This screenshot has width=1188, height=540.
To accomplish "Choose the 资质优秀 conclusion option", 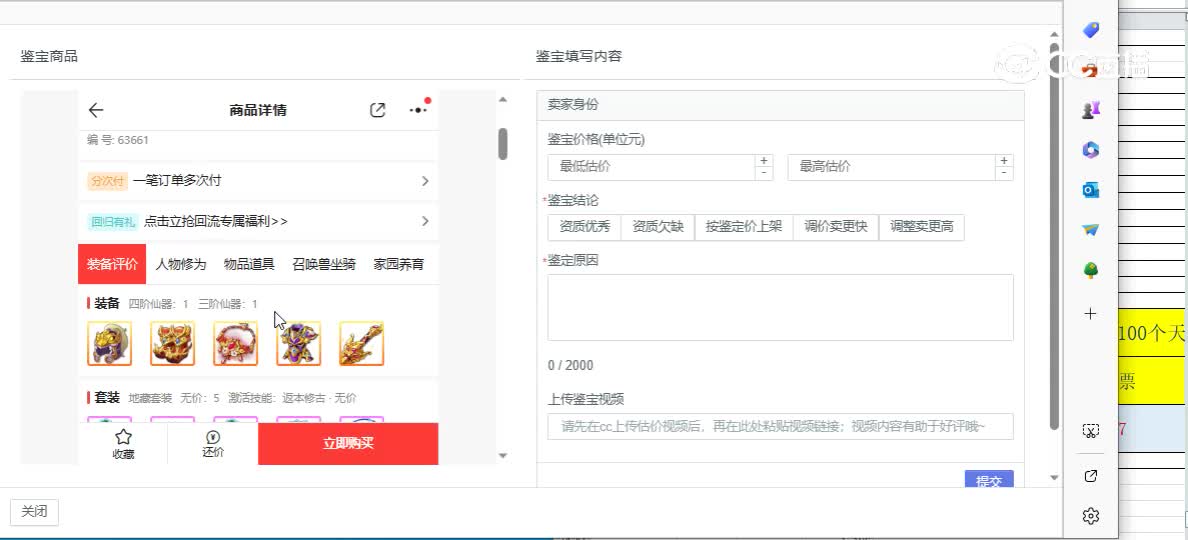I will (584, 226).
